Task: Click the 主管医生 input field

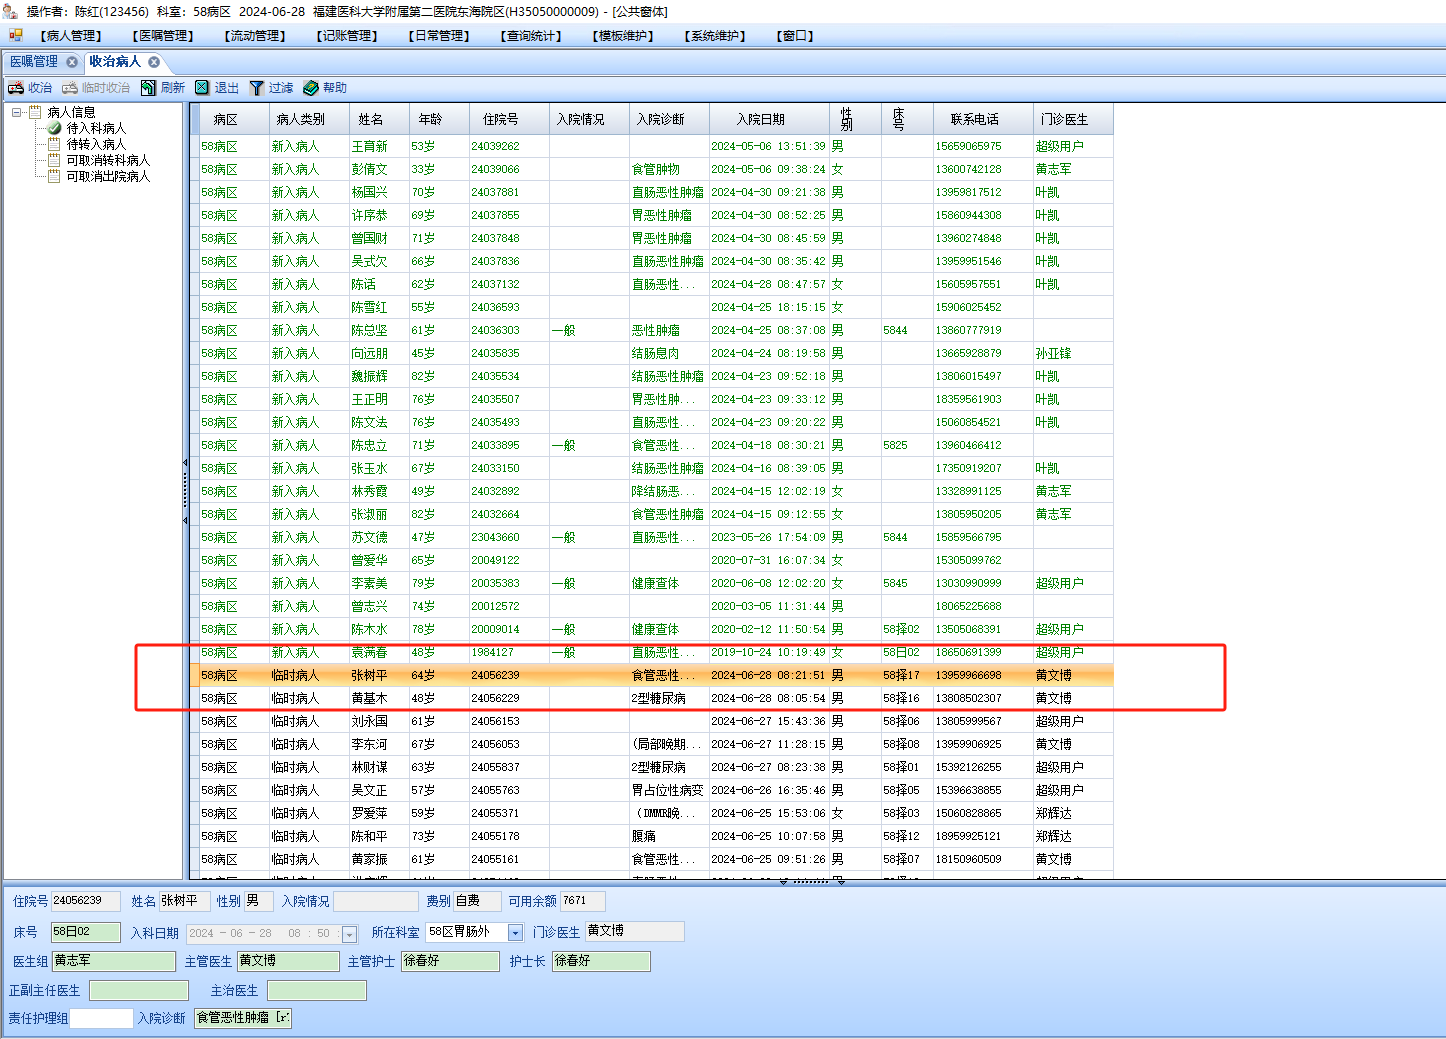Action: (x=288, y=961)
